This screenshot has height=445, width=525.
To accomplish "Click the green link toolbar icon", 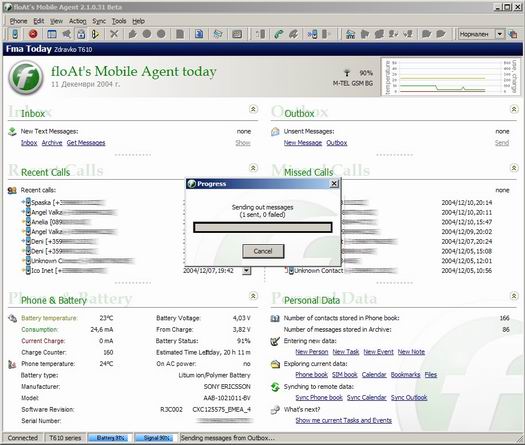I will pos(279,34).
